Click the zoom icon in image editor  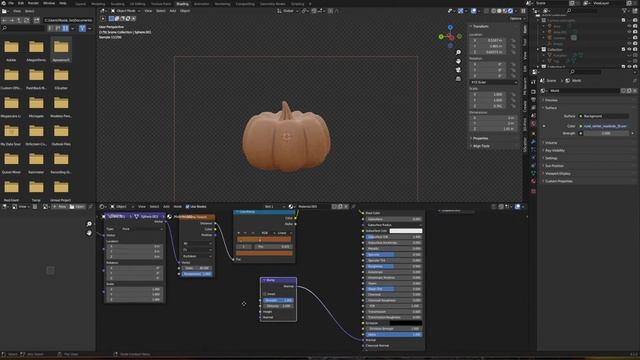[89, 224]
